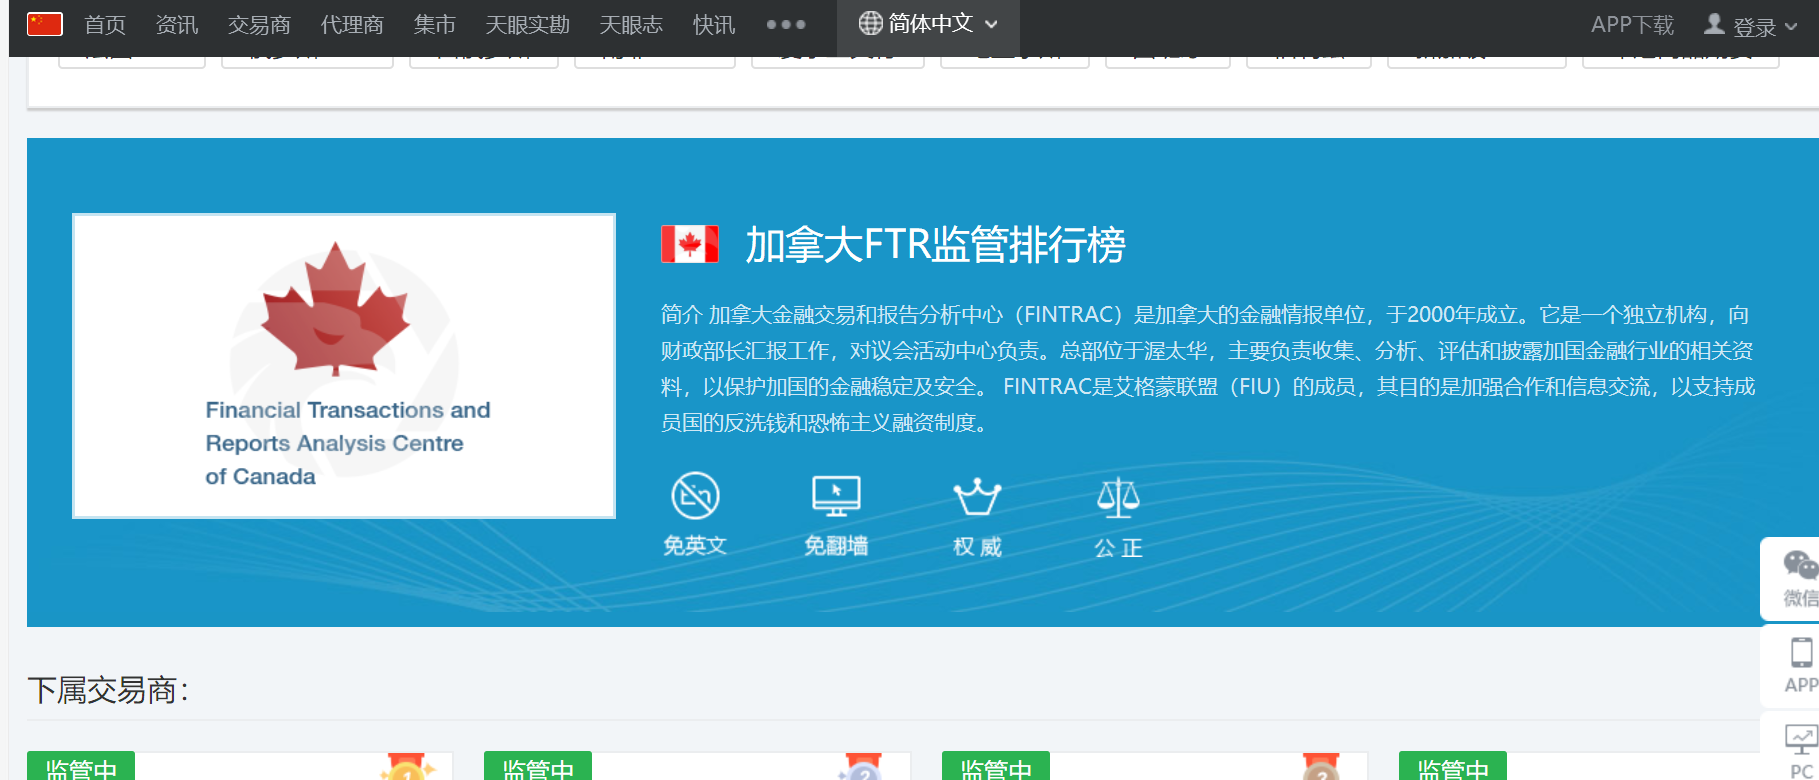Go to the 资讯 news section
This screenshot has height=780, width=1819.
(x=177, y=25)
